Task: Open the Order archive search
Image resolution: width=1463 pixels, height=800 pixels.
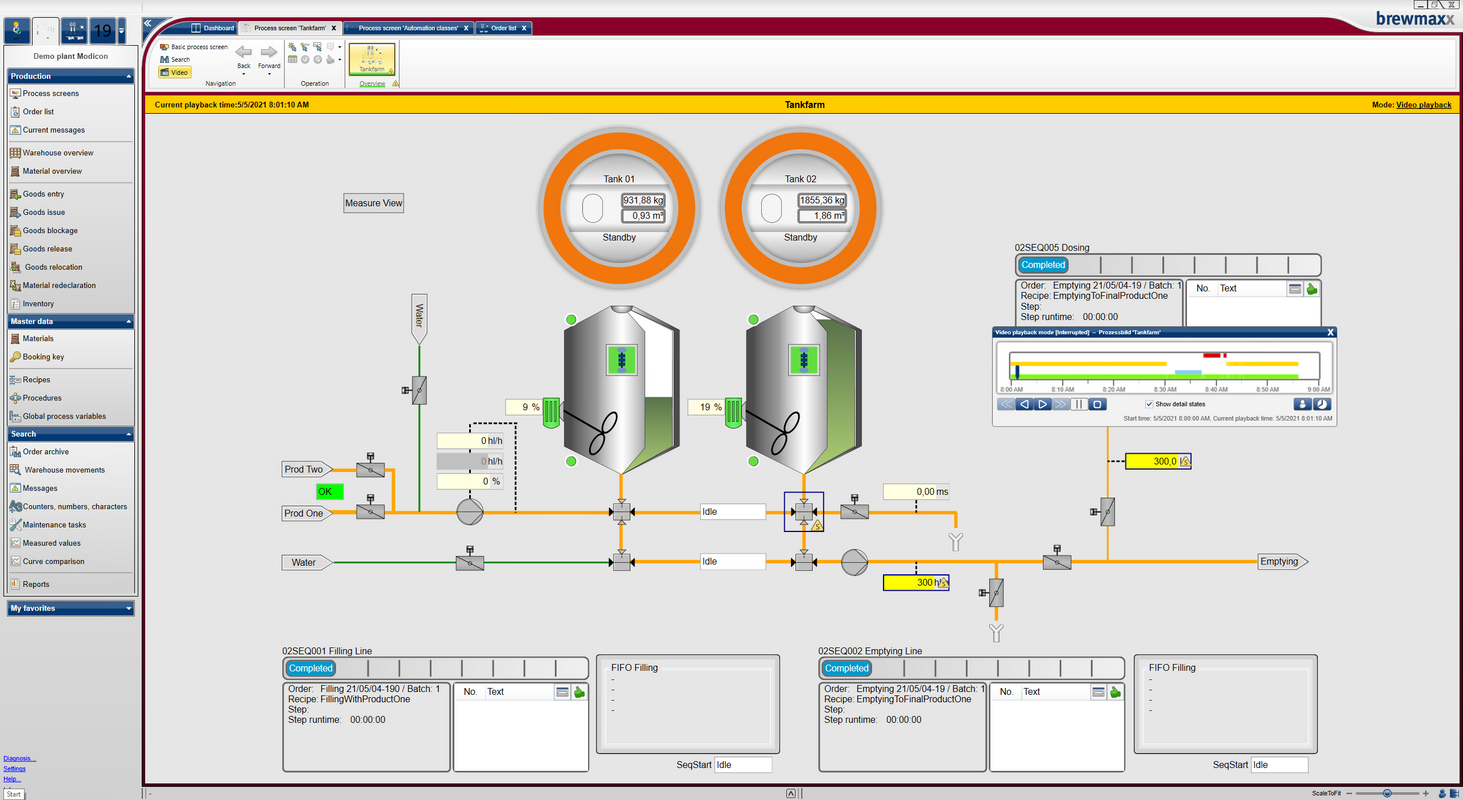Action: (46, 451)
